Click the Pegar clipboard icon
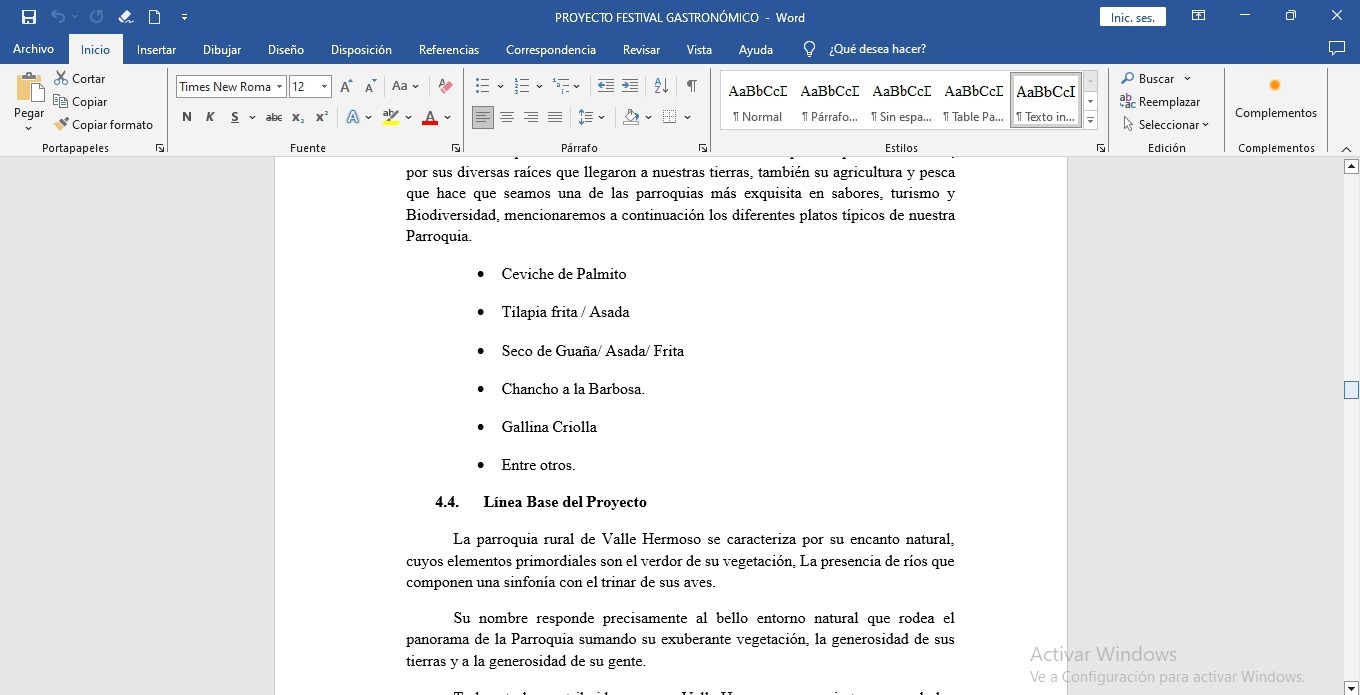1360x695 pixels. [29, 90]
